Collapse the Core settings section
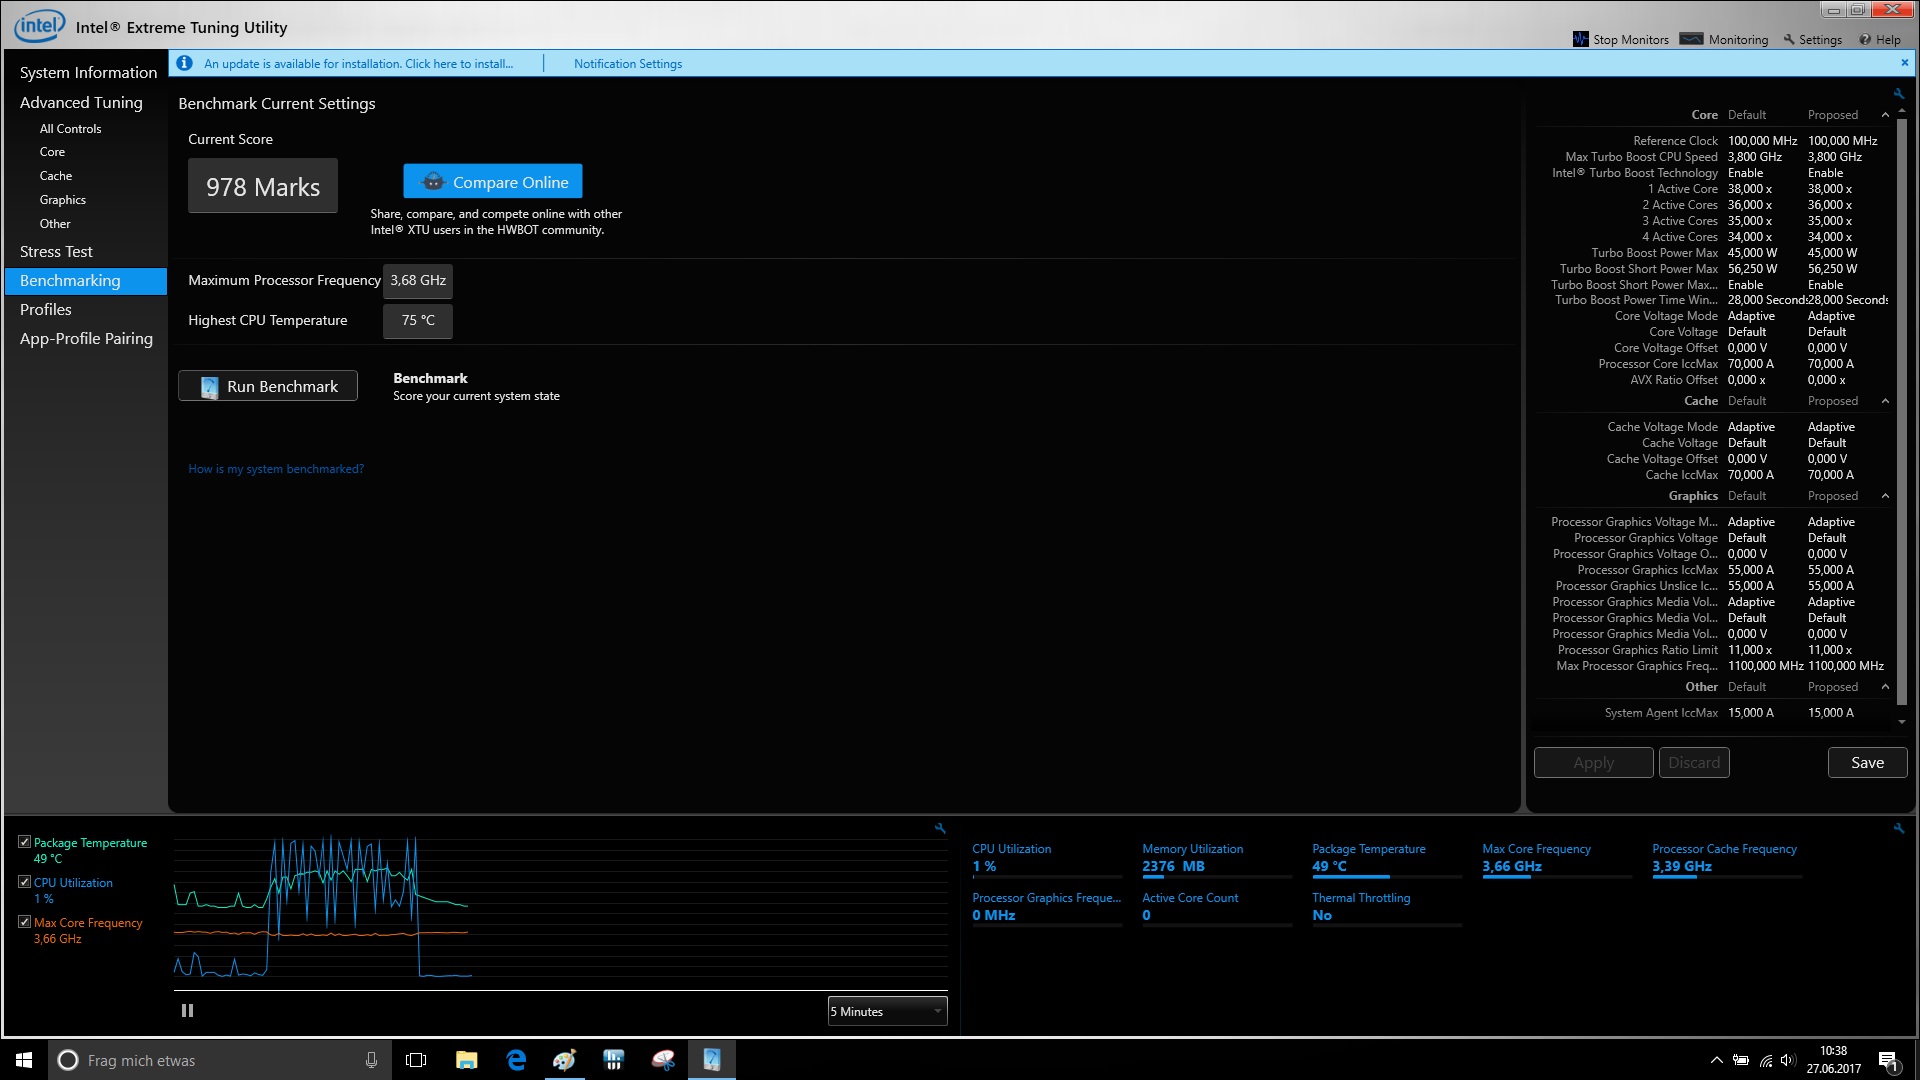Viewport: 1920px width, 1080px height. [1885, 115]
